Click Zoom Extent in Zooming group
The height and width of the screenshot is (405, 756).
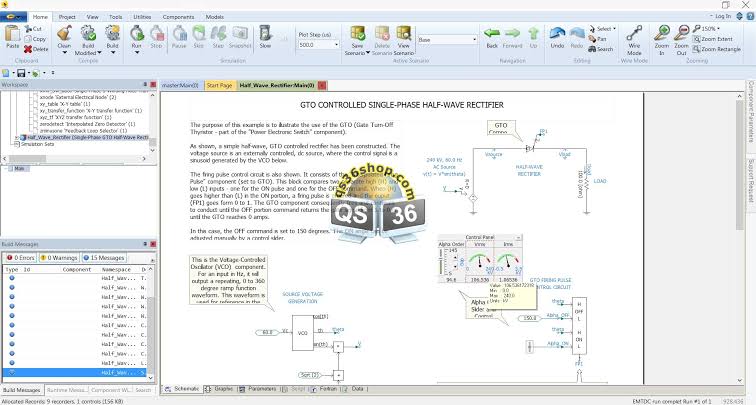tap(713, 39)
